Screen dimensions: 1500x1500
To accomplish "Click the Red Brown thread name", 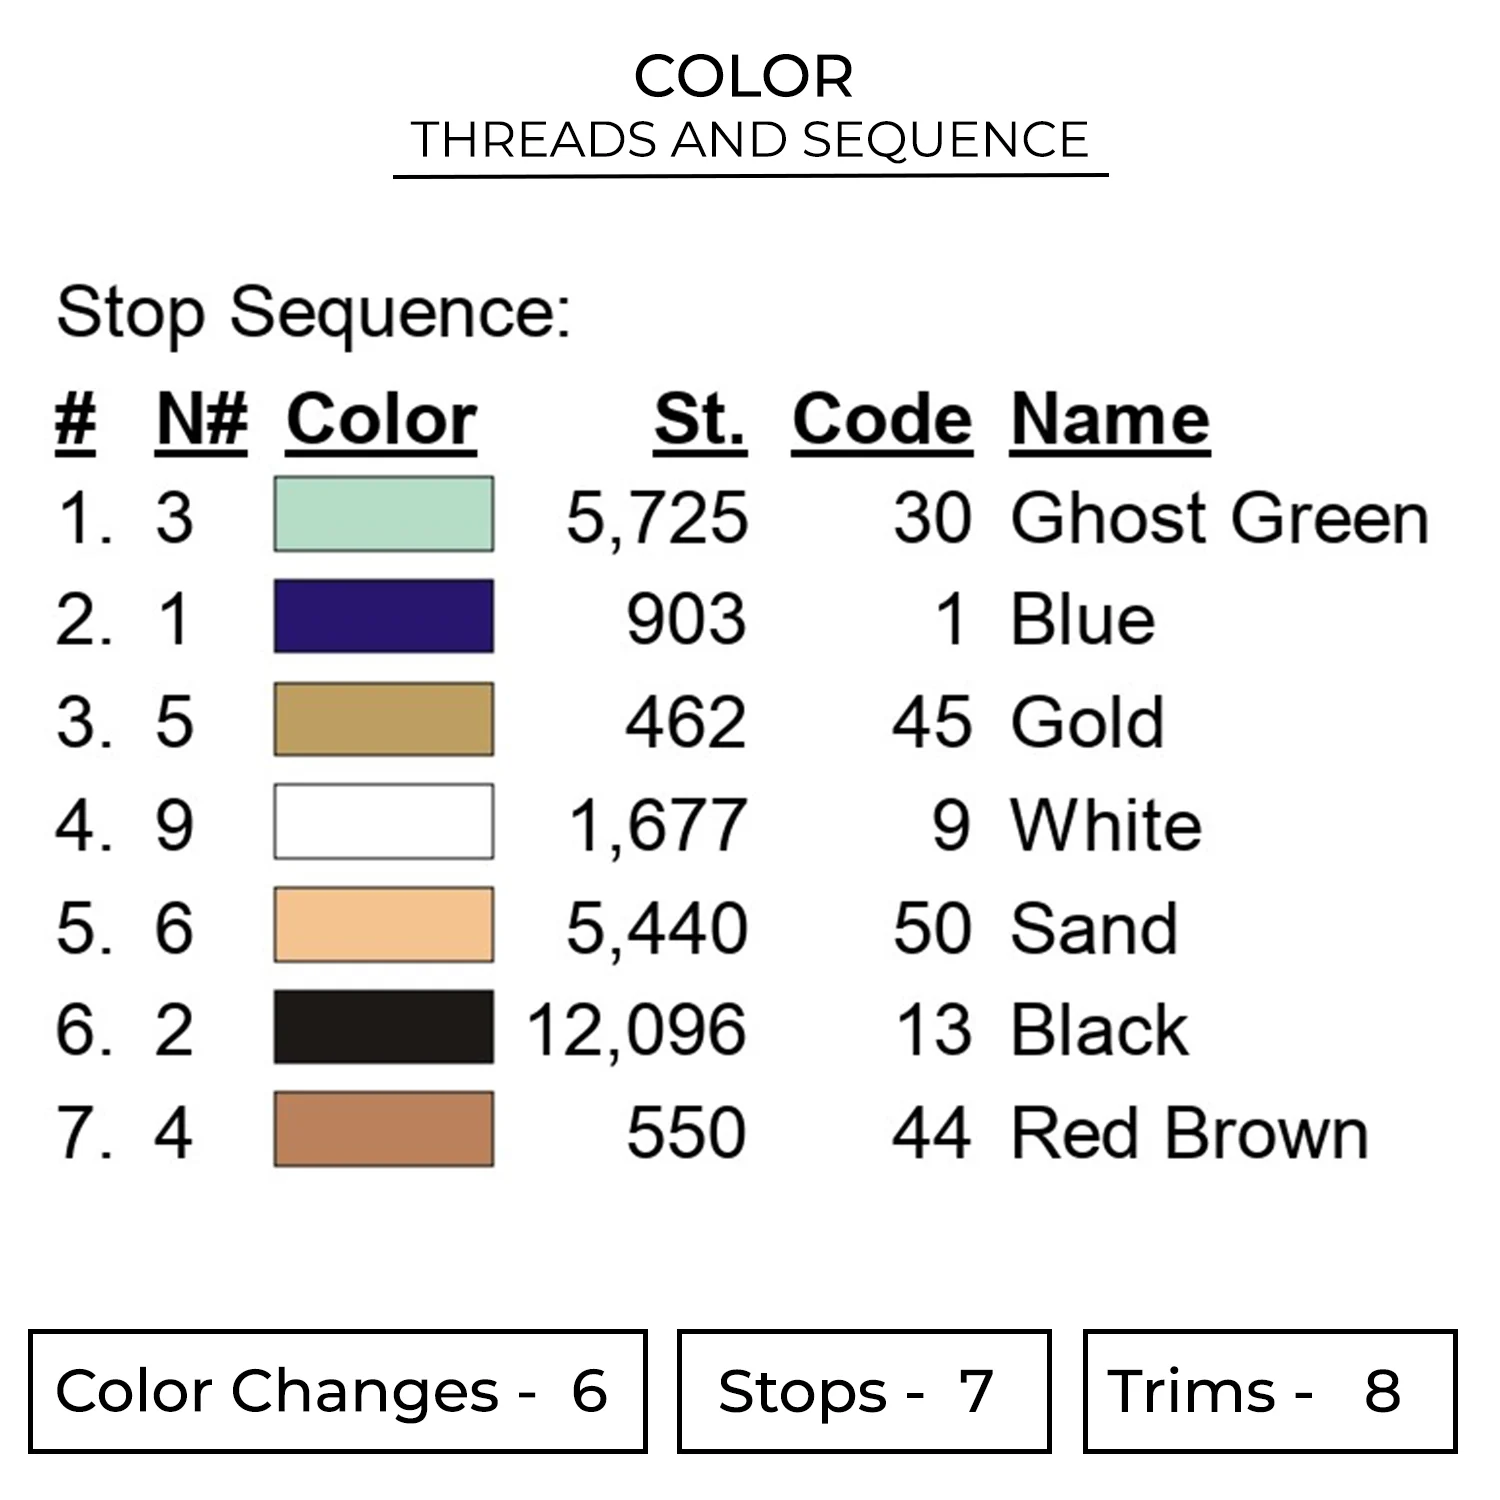I will pos(1190,1134).
